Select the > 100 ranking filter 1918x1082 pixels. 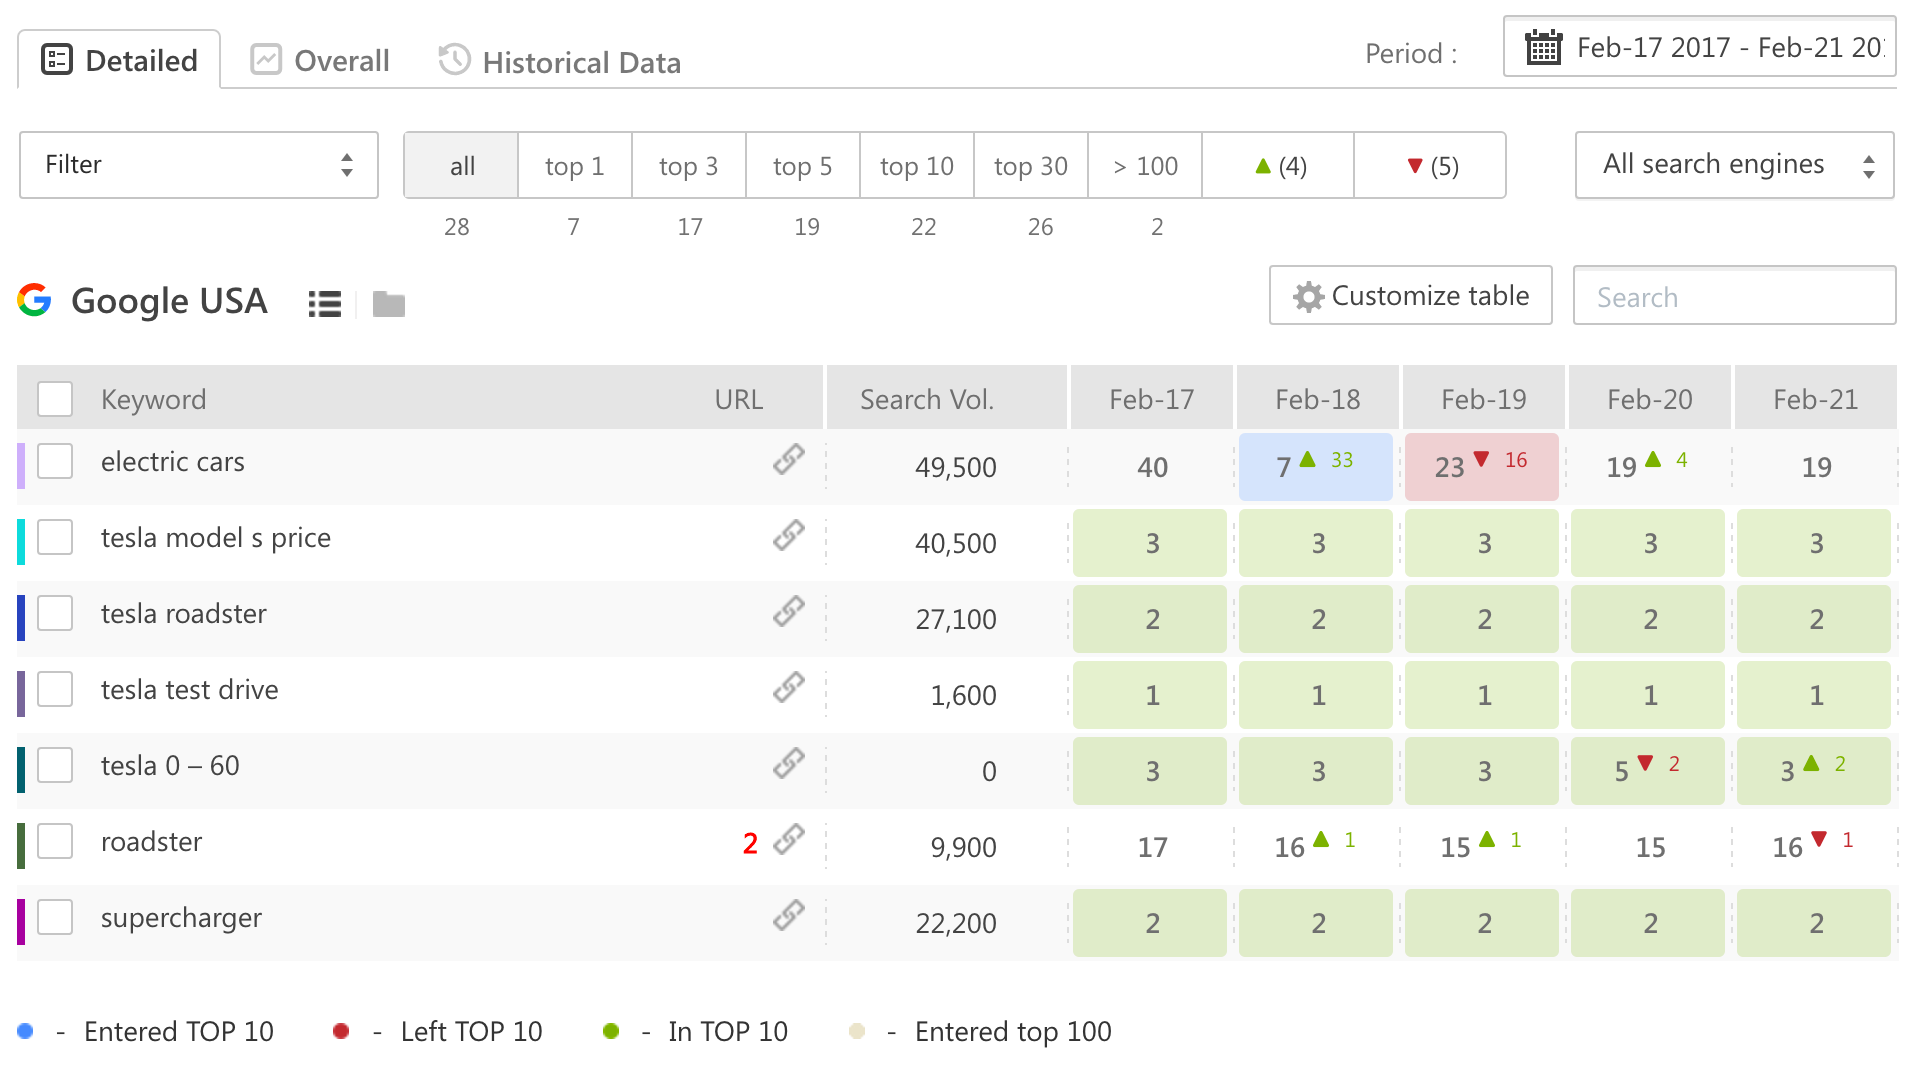pyautogui.click(x=1145, y=165)
